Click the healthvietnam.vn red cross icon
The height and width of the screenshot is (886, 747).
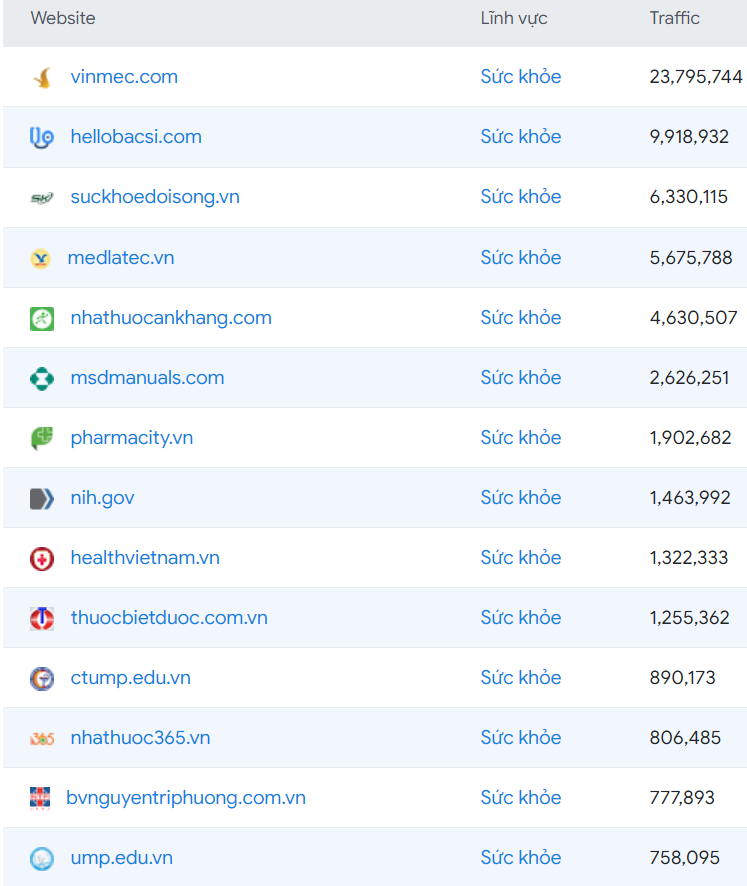coord(42,558)
